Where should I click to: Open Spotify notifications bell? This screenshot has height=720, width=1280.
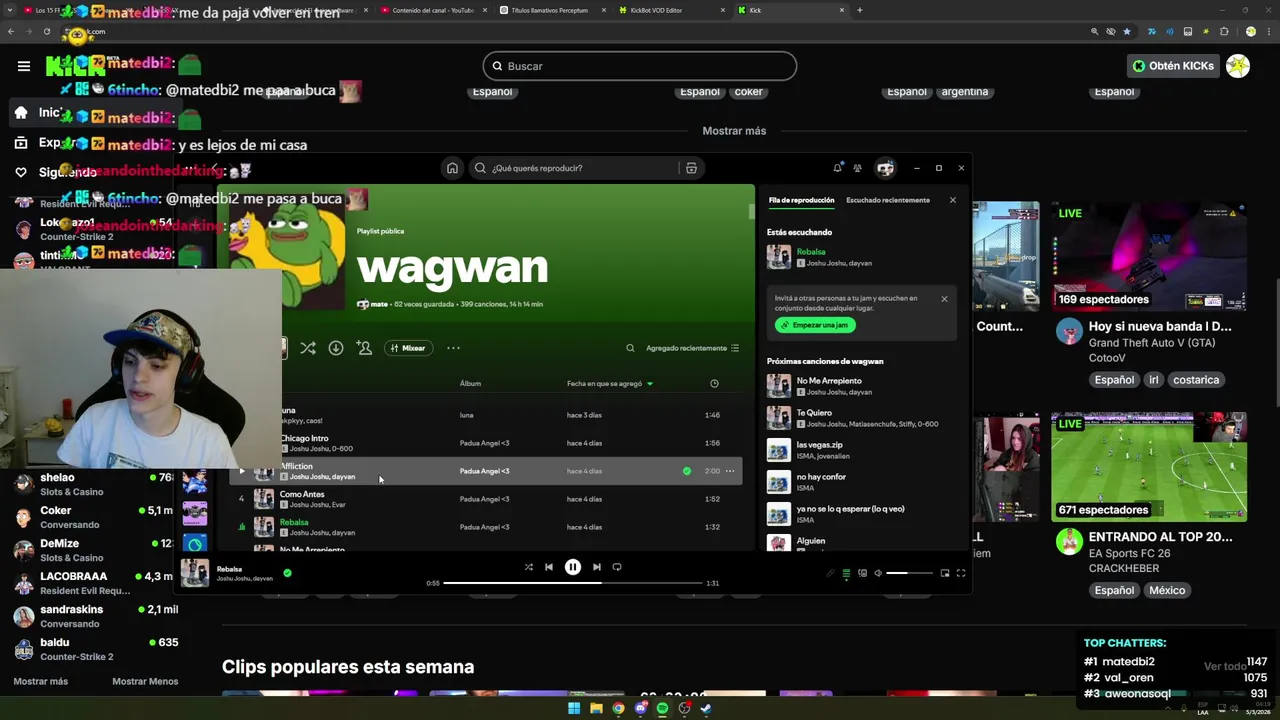(837, 168)
